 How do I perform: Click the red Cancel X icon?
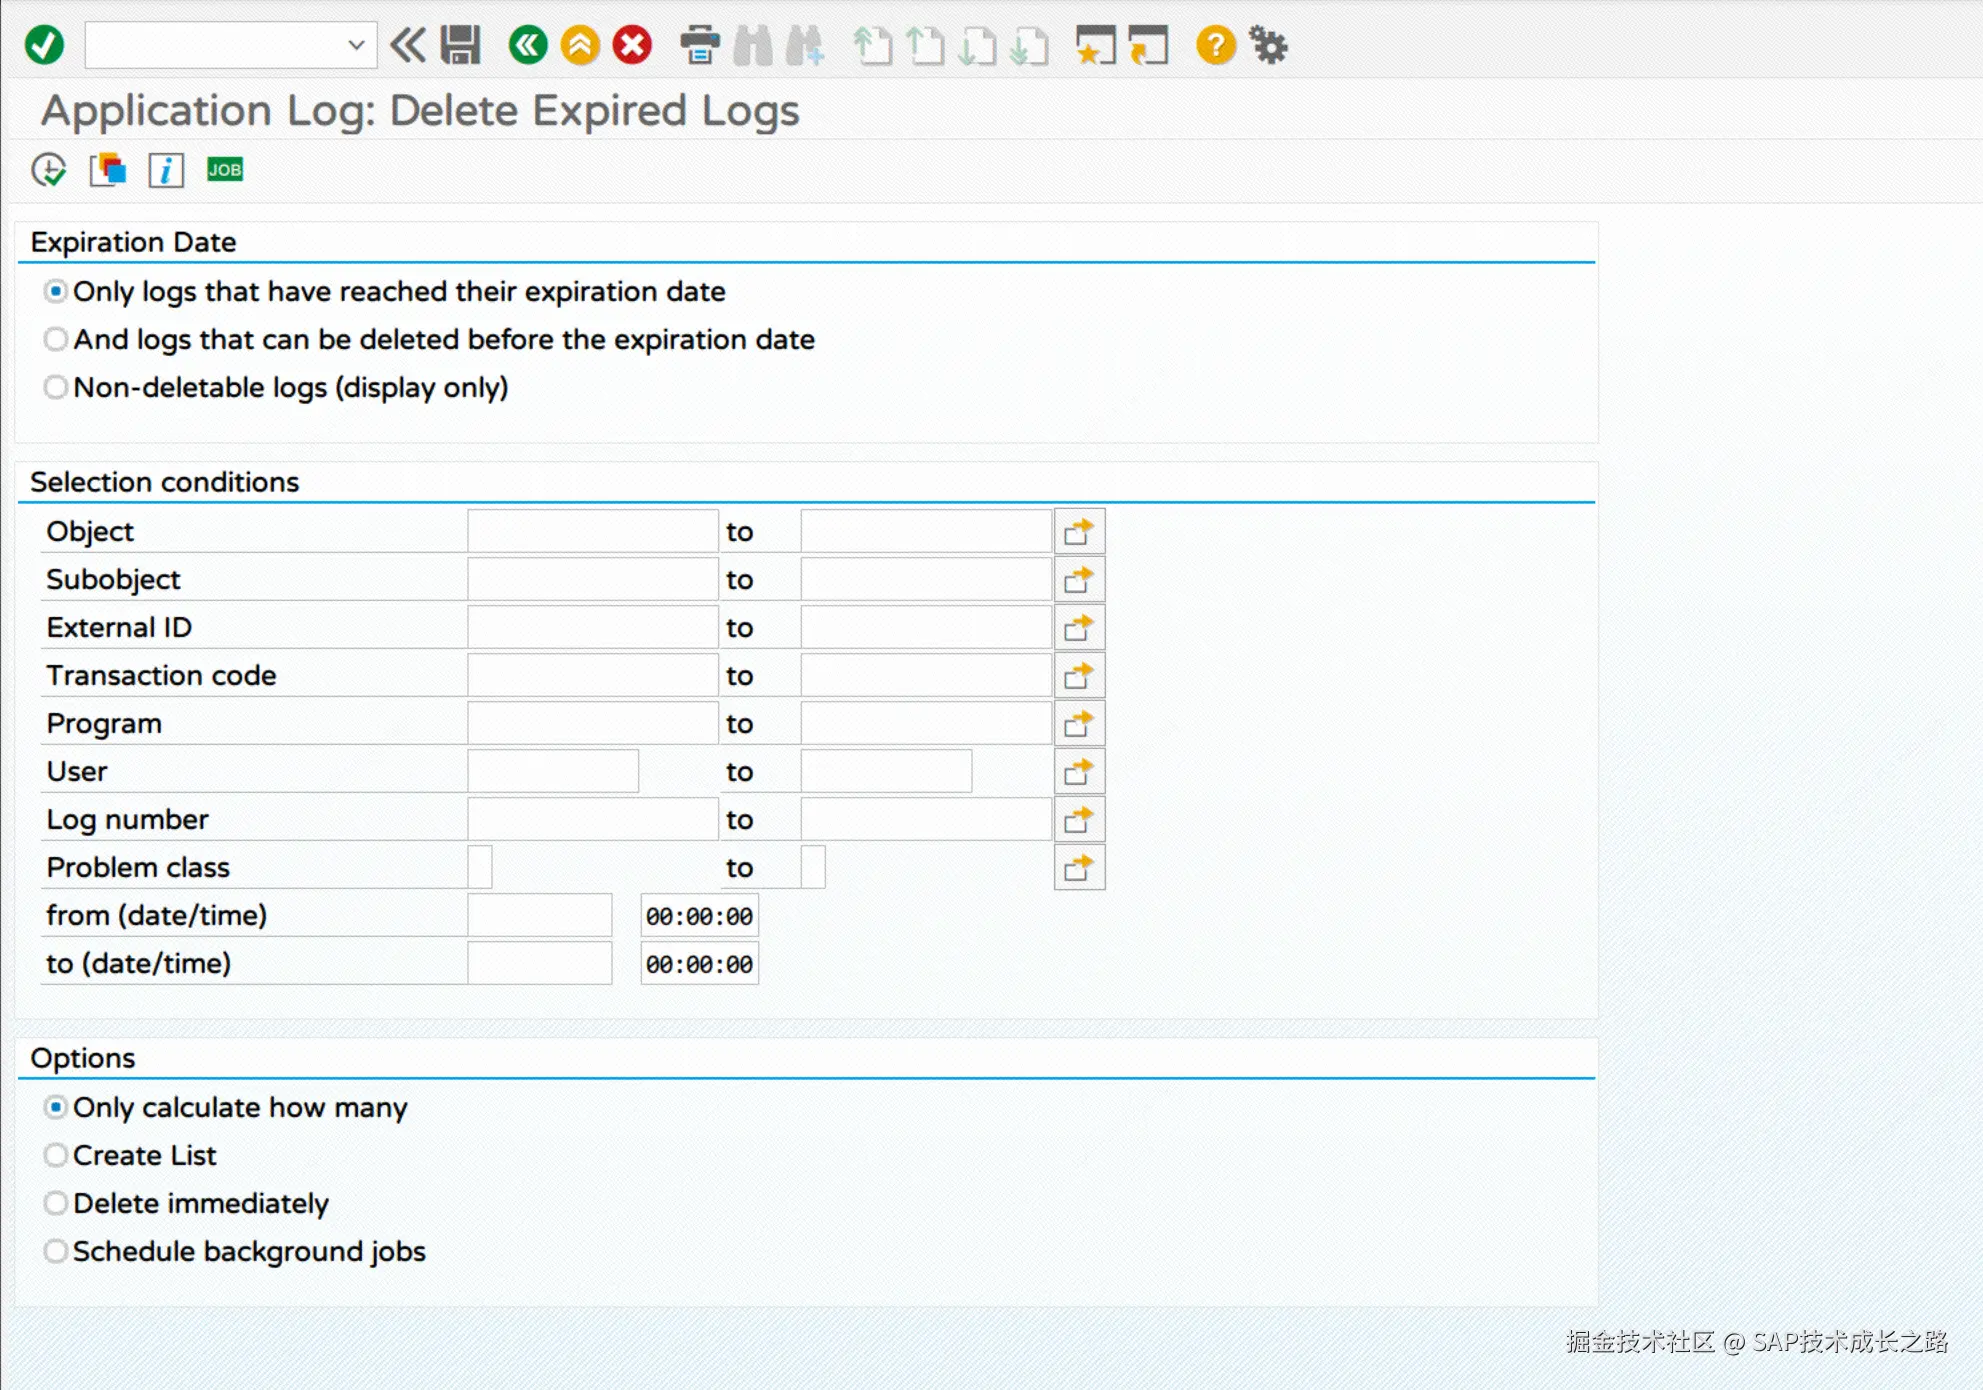tap(632, 45)
